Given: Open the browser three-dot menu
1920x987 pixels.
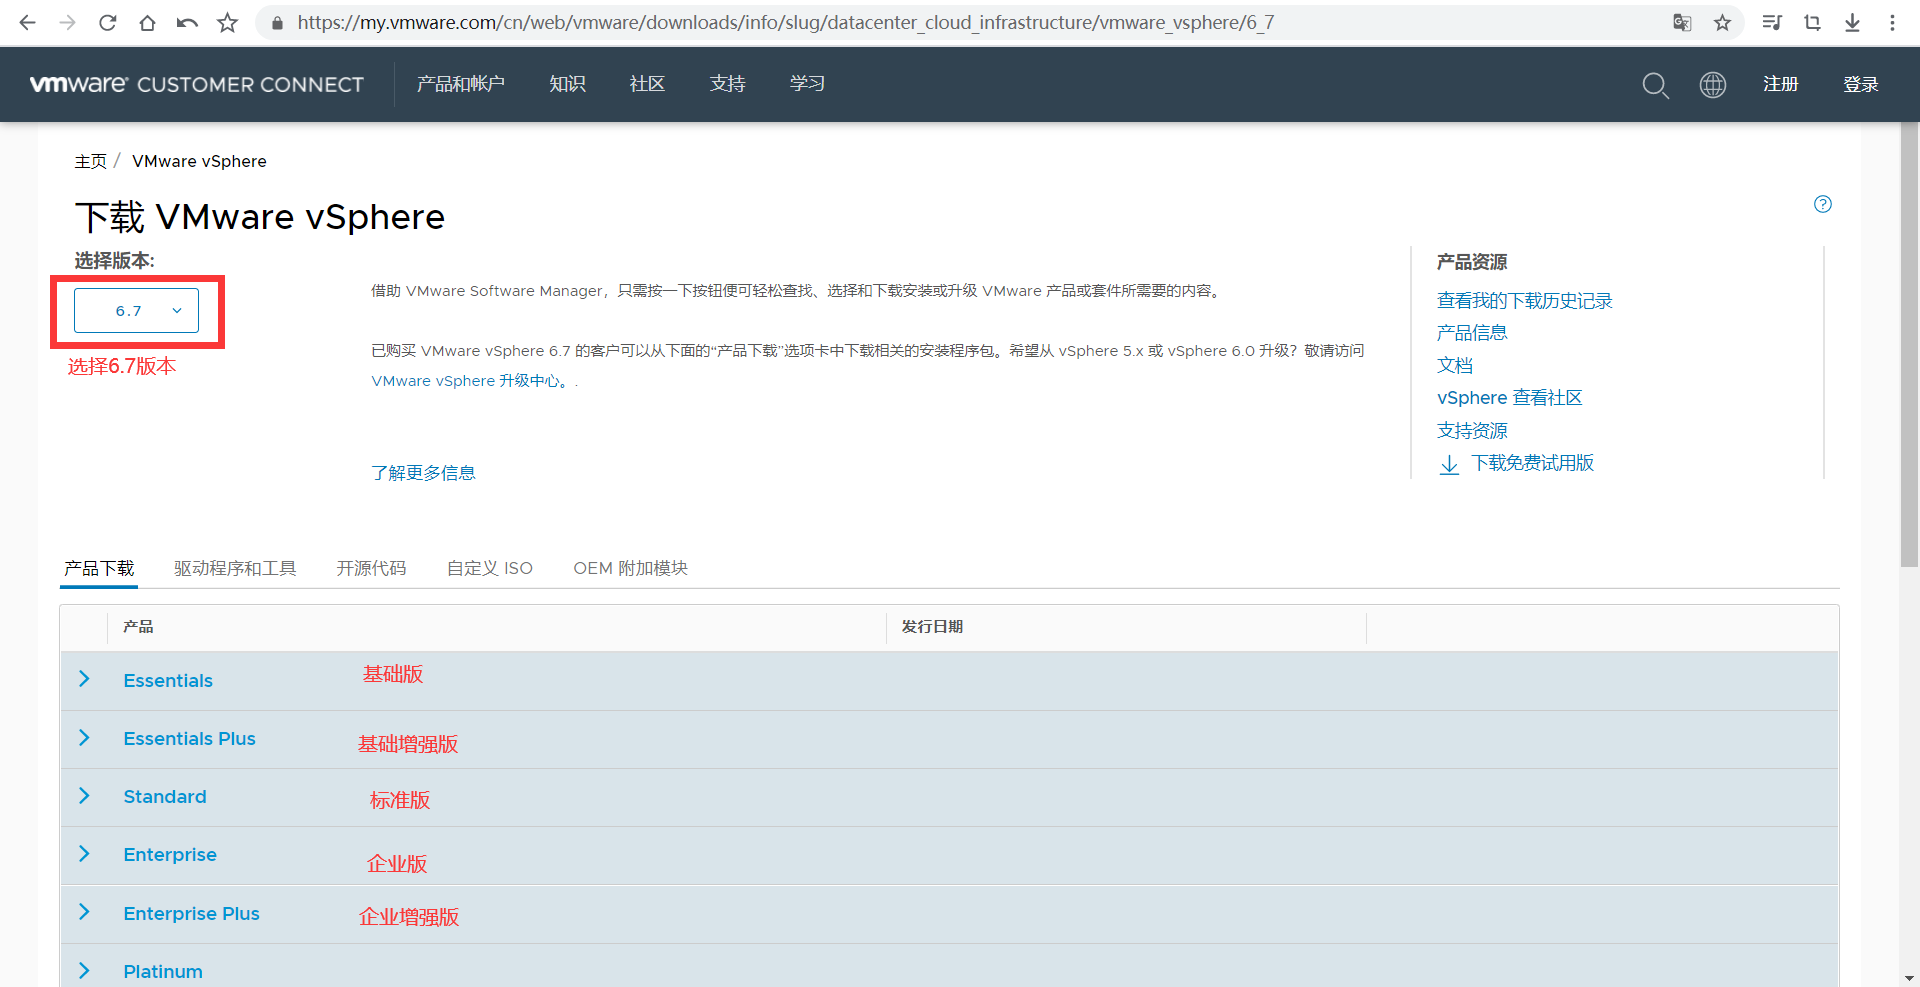Looking at the screenshot, I should (1892, 23).
